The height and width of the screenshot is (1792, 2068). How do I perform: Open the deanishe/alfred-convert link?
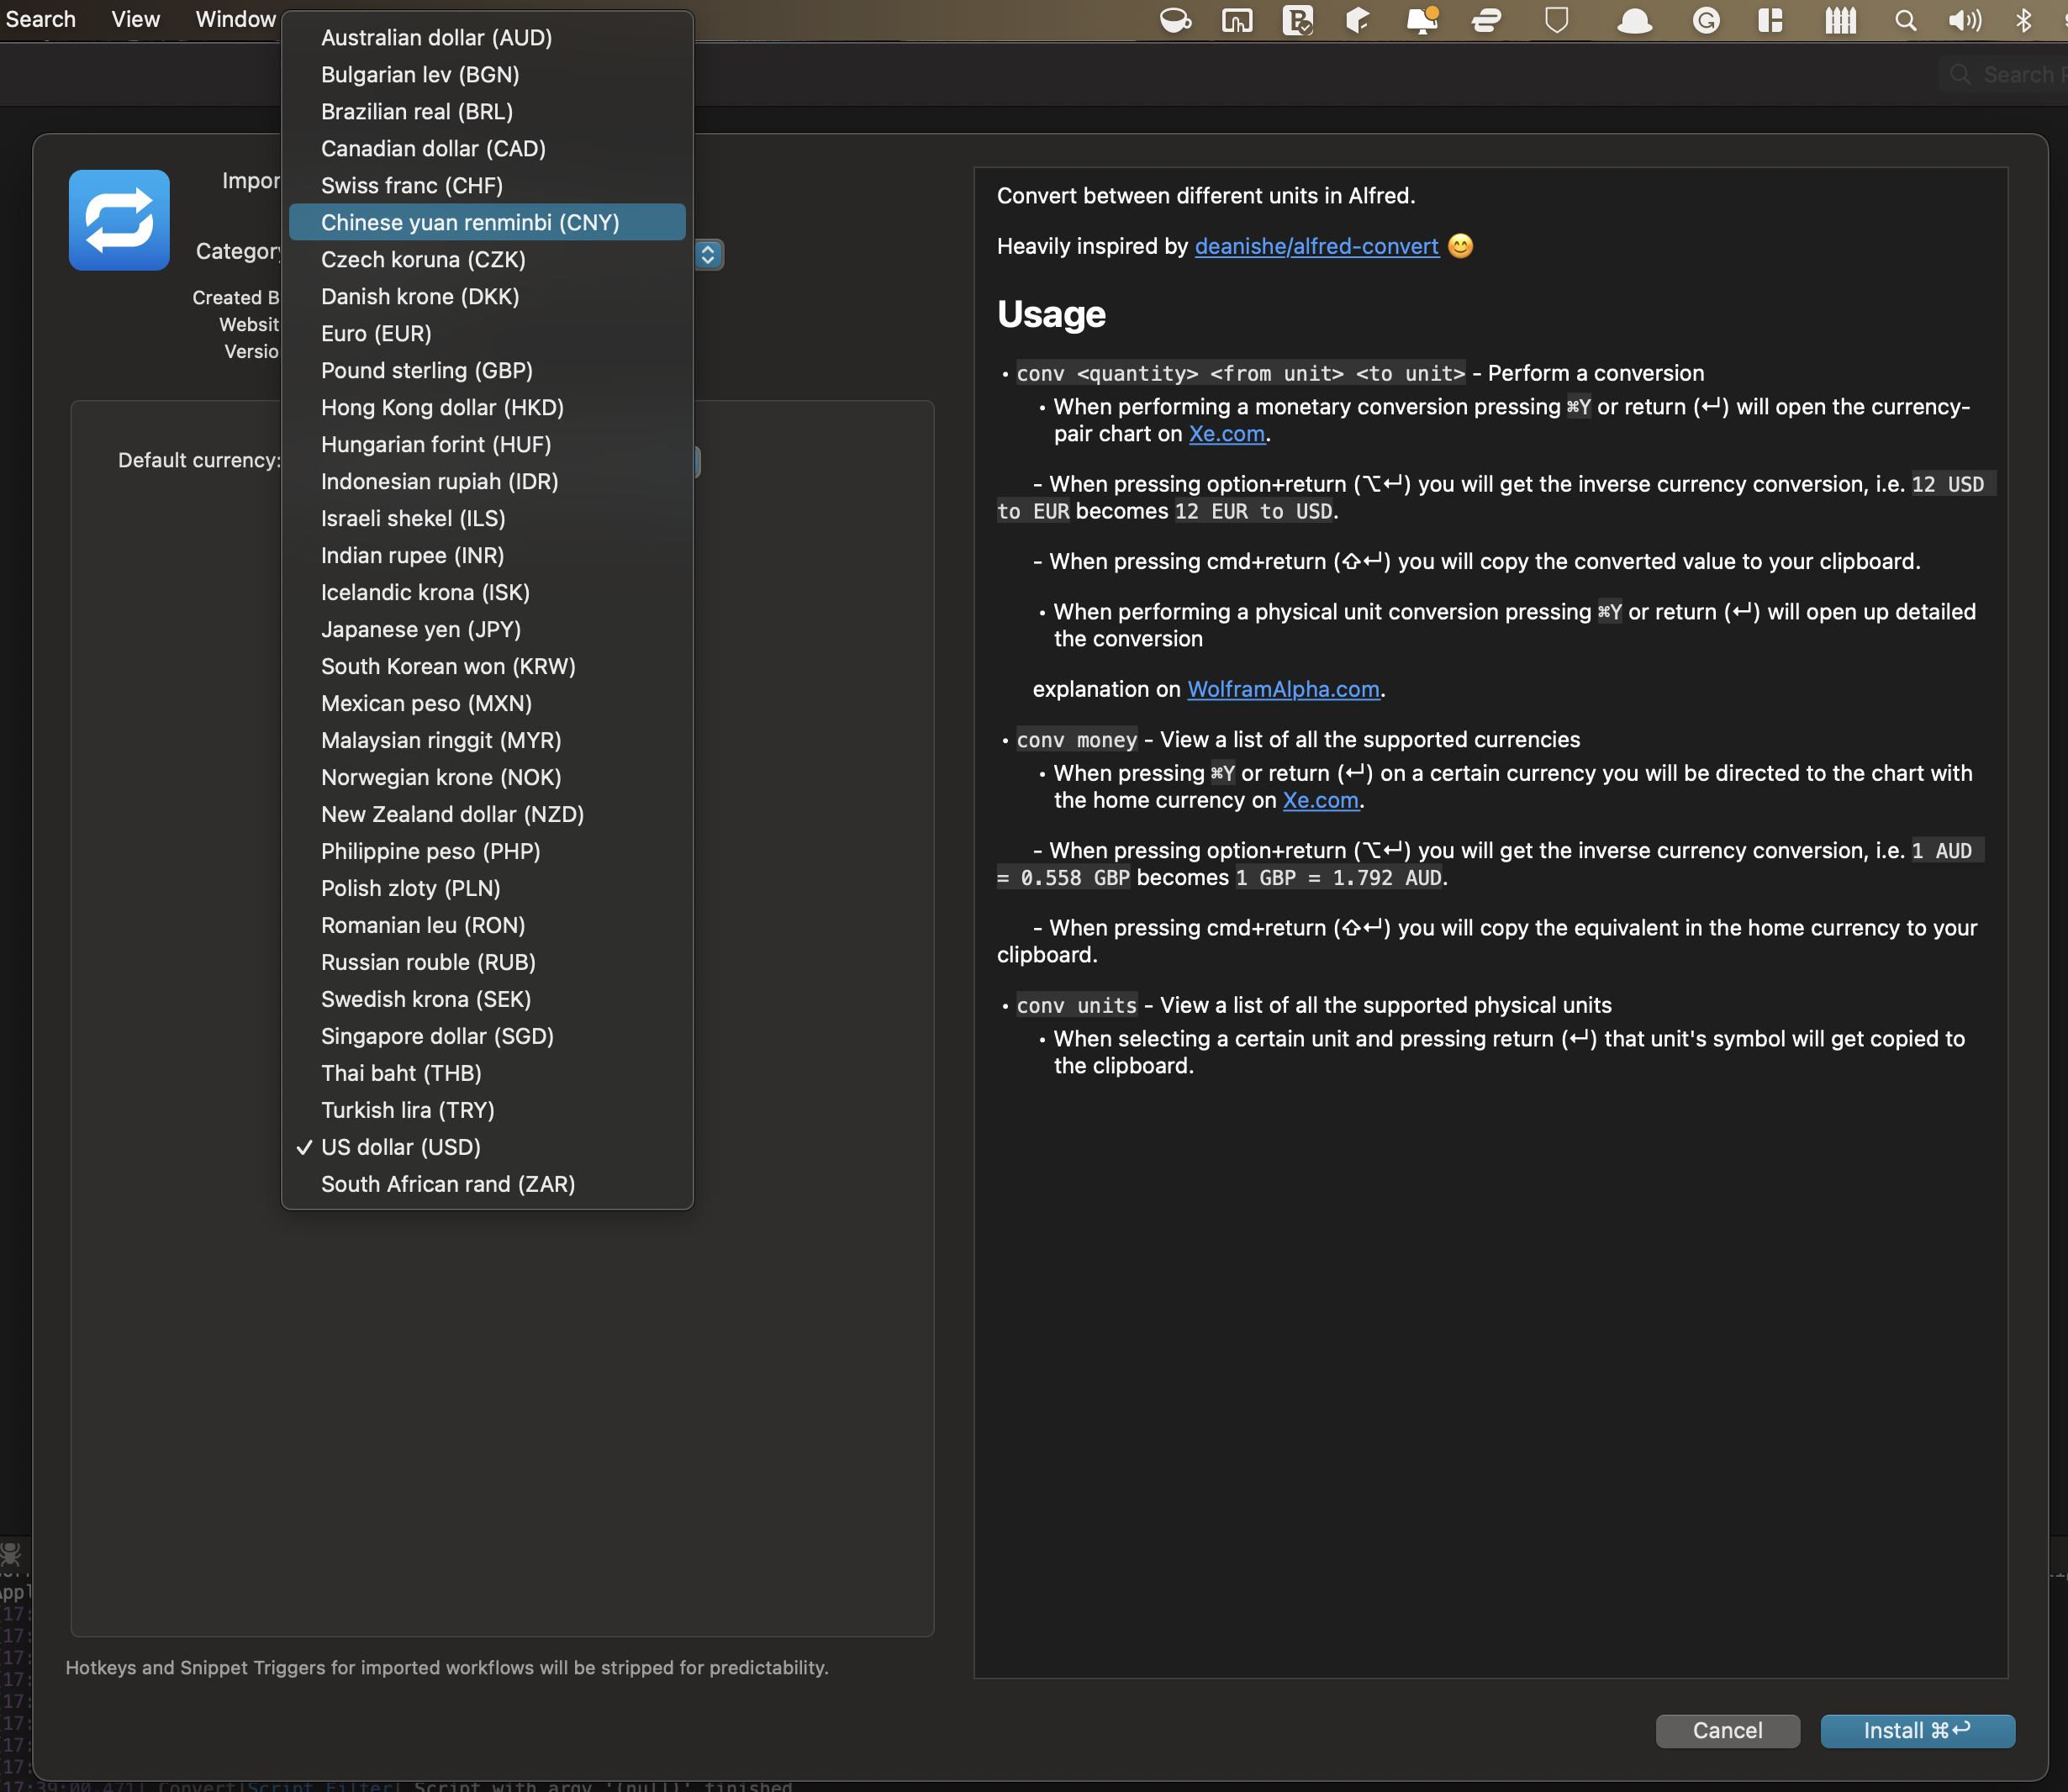(1316, 246)
